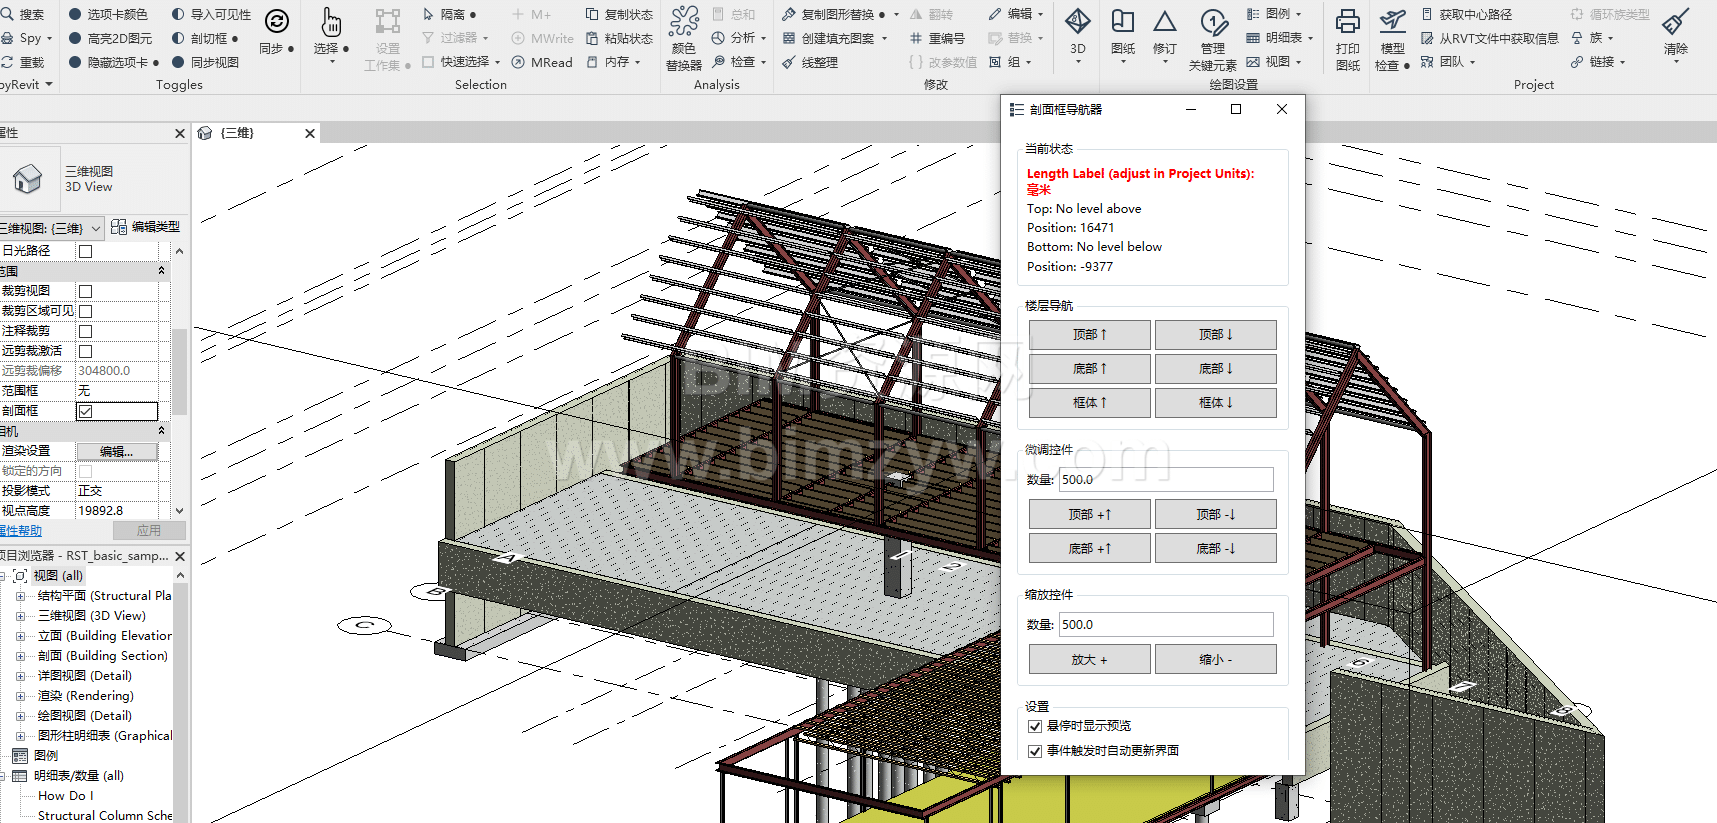The height and width of the screenshot is (823, 1717).
Task: Click the 同步 sync icon
Action: pyautogui.click(x=276, y=22)
